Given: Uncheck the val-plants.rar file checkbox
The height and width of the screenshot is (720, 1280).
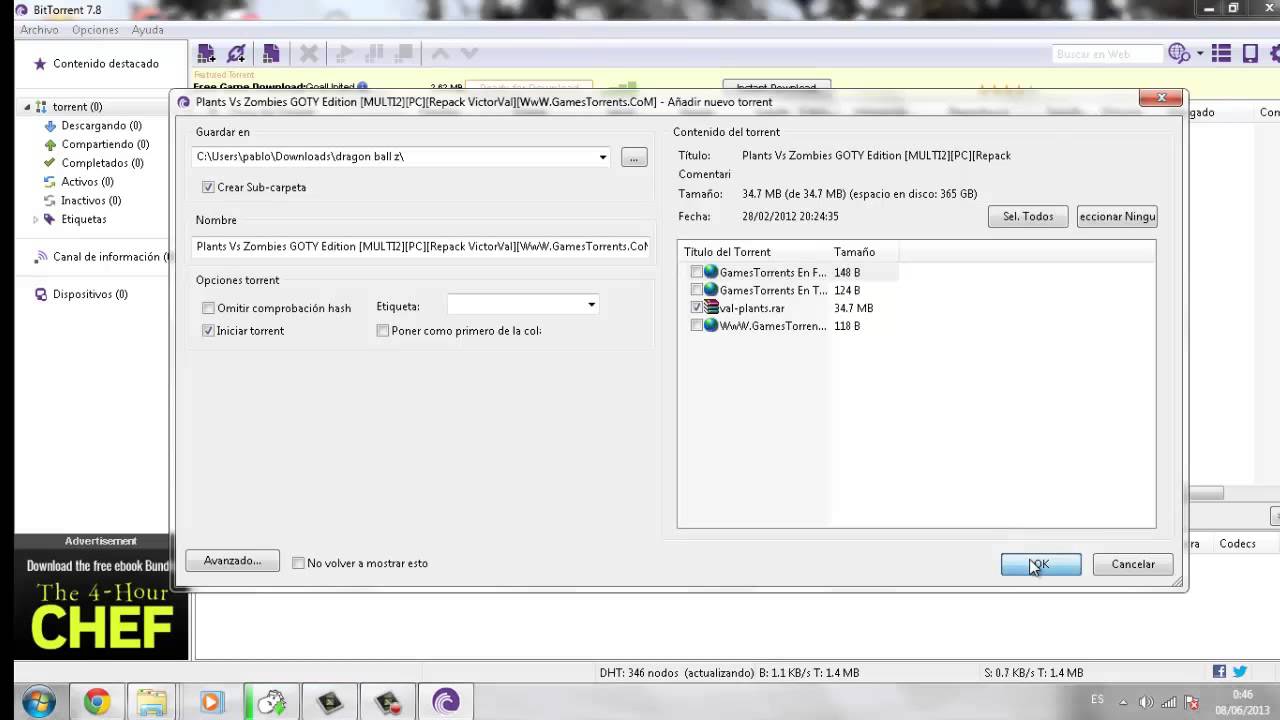Looking at the screenshot, I should 697,308.
